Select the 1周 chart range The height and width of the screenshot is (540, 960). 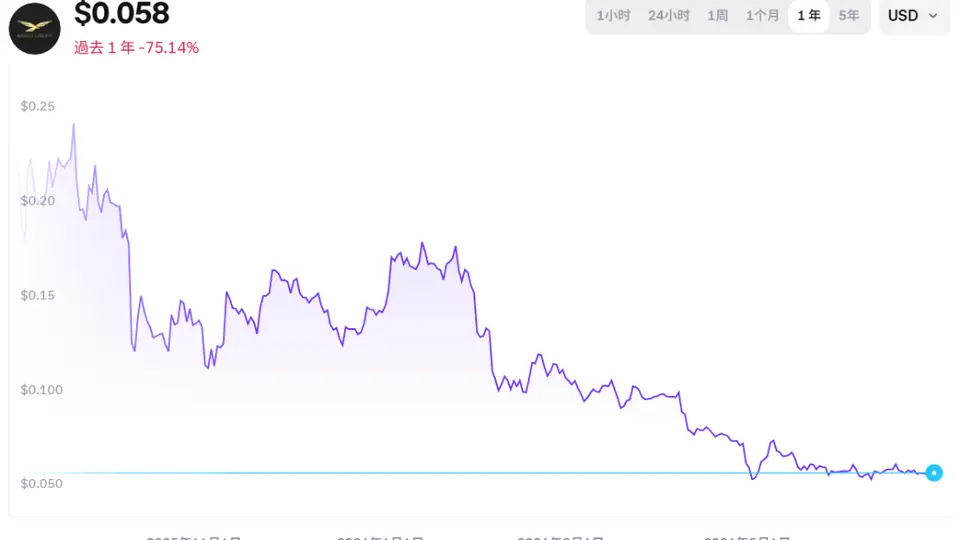point(718,15)
